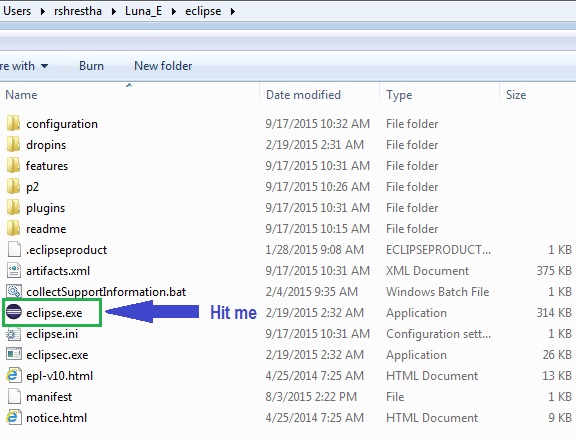Select the artifacts.xml file name
This screenshot has height=440, width=576.
point(58,271)
